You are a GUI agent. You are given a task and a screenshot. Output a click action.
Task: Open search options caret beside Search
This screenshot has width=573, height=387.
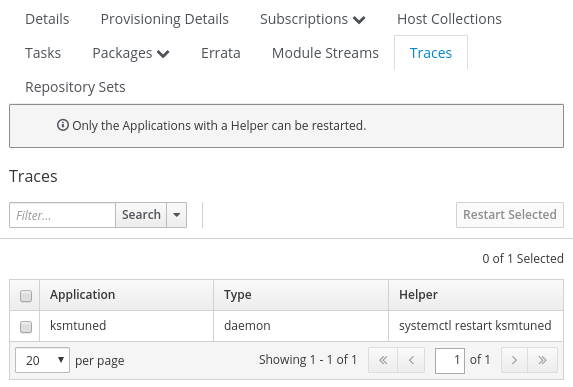click(177, 215)
